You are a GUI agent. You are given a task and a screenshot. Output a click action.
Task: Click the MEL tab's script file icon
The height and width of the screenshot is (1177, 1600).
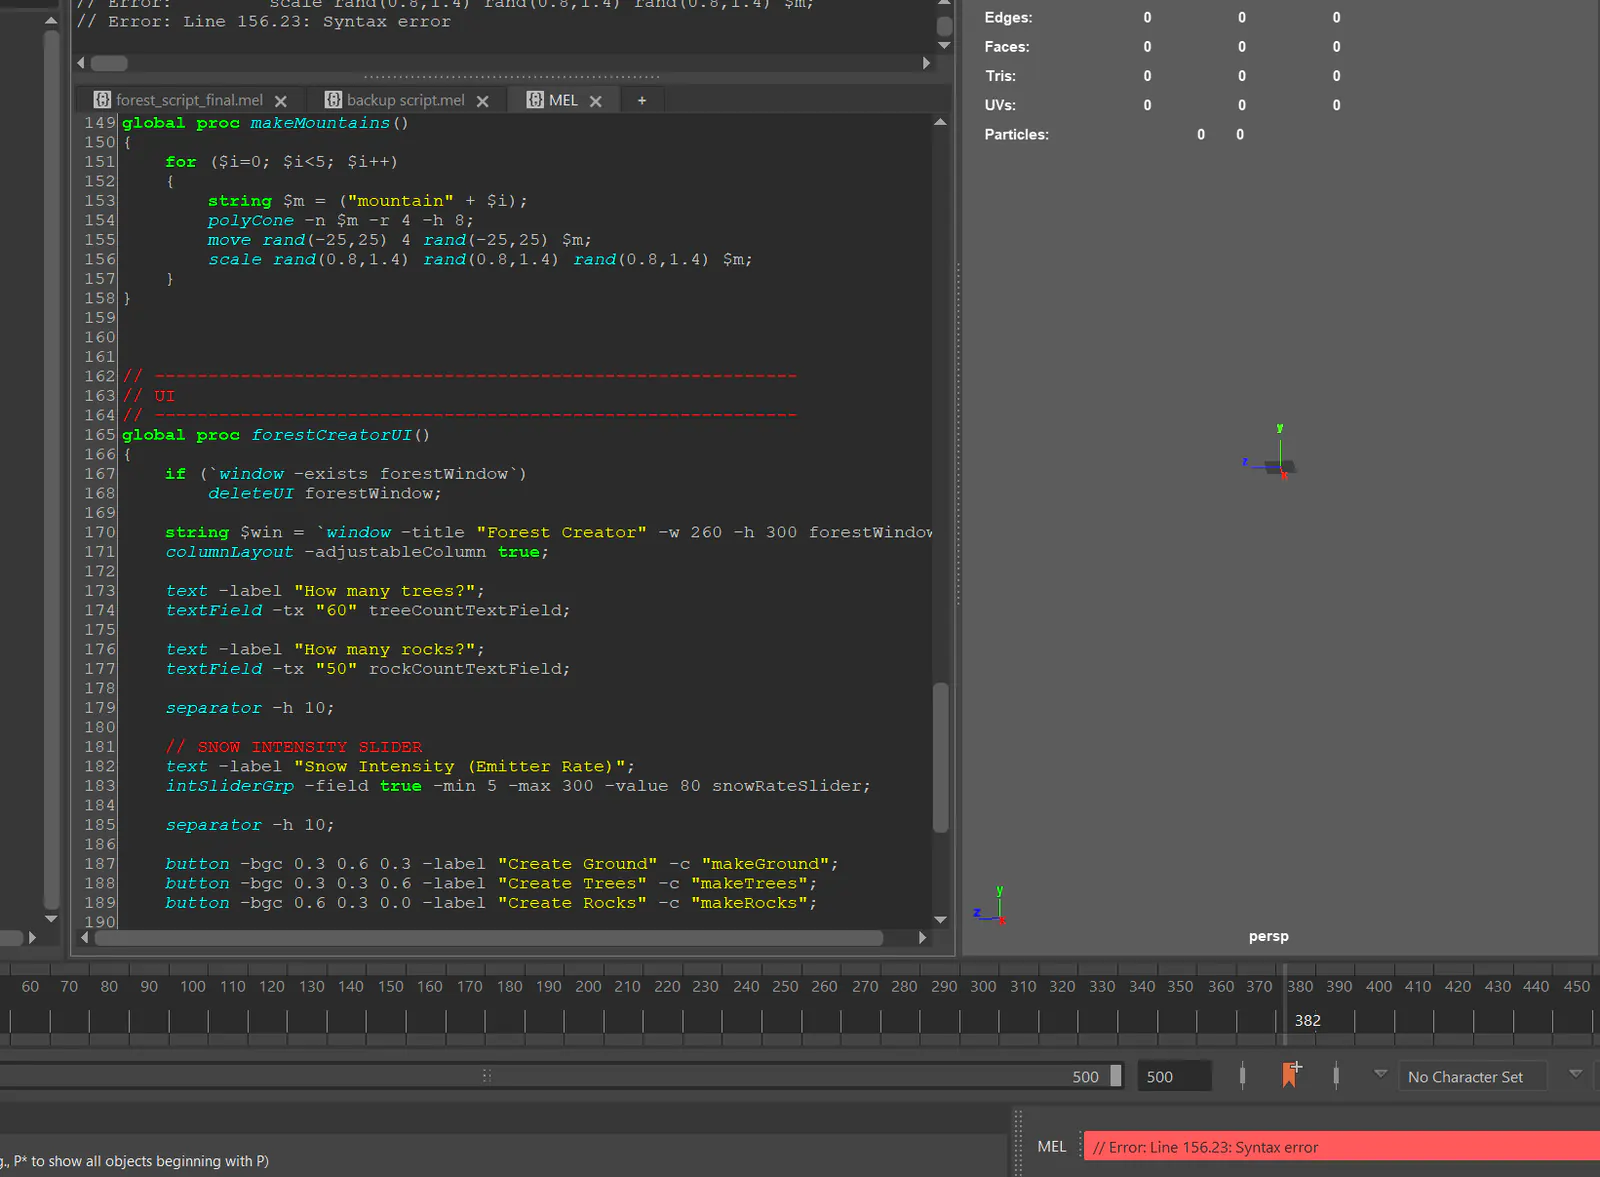pos(535,100)
